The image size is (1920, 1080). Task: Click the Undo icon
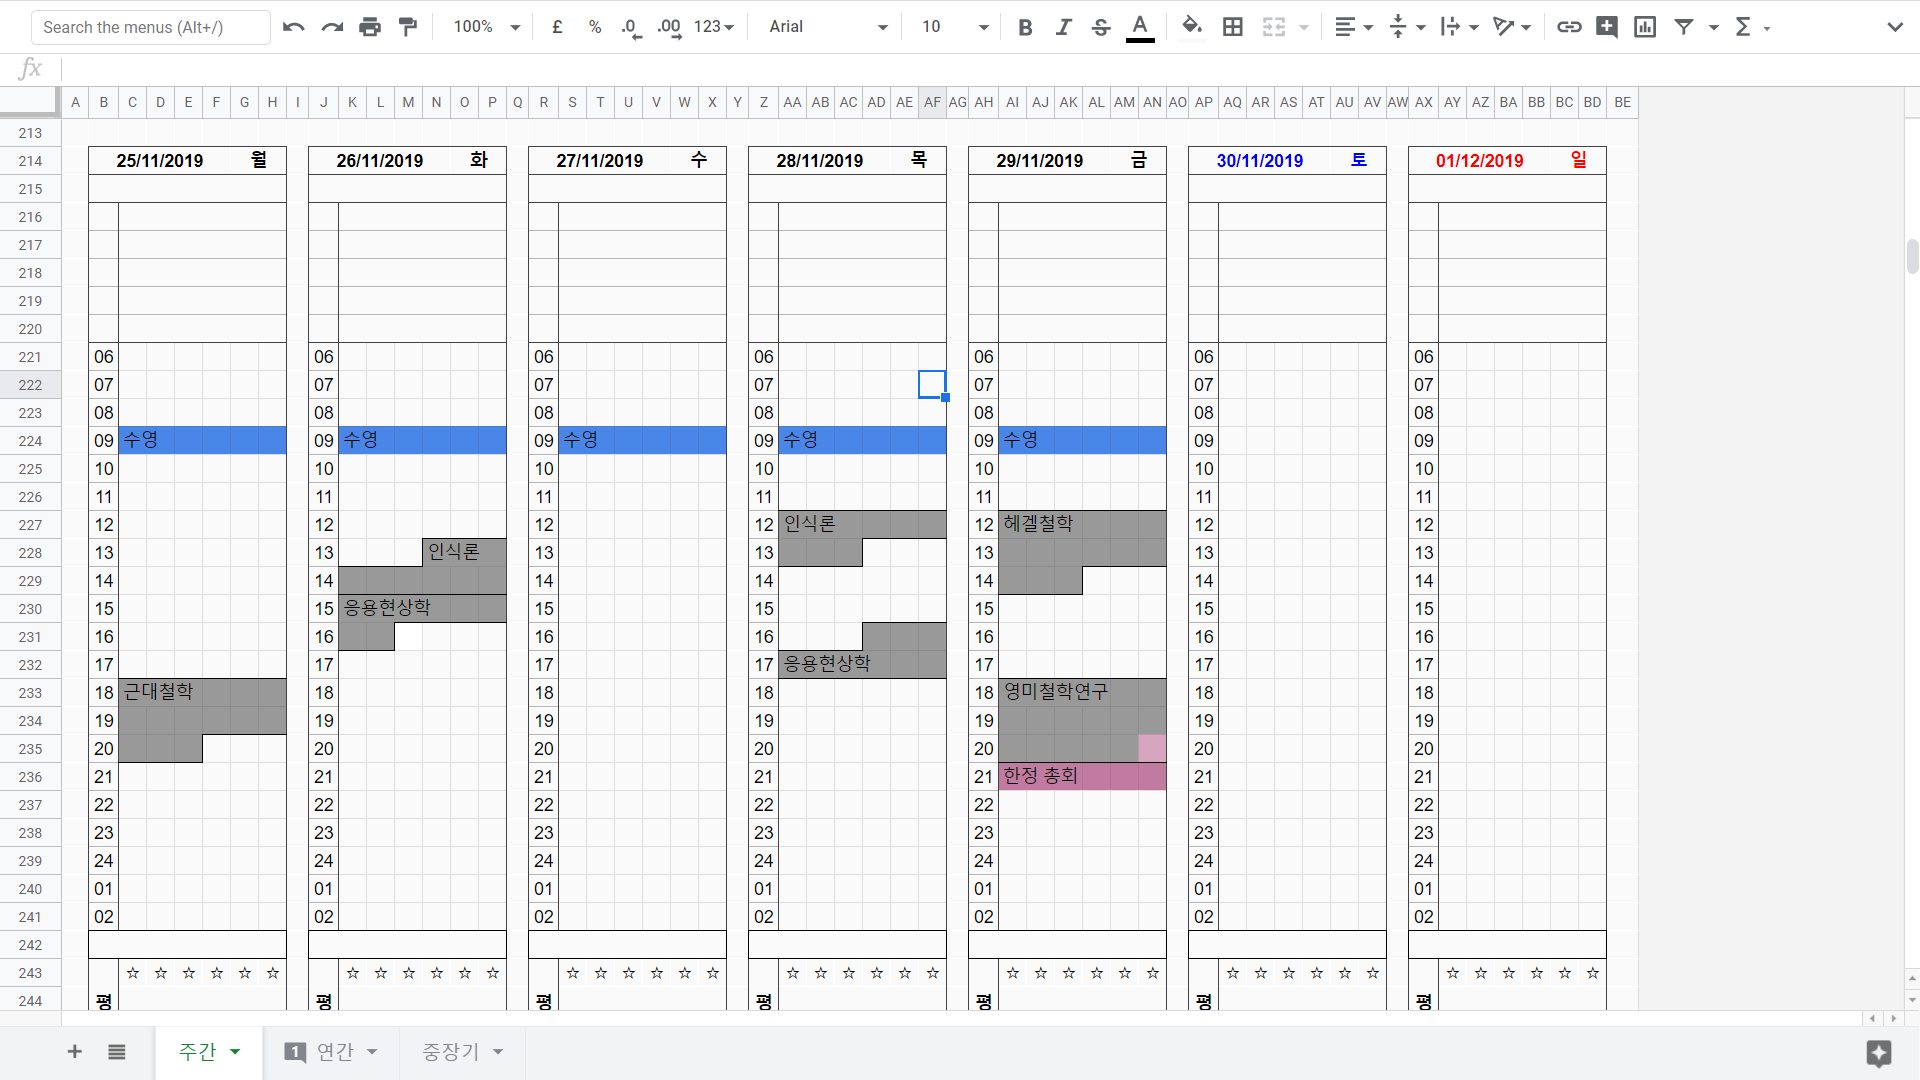tap(293, 27)
